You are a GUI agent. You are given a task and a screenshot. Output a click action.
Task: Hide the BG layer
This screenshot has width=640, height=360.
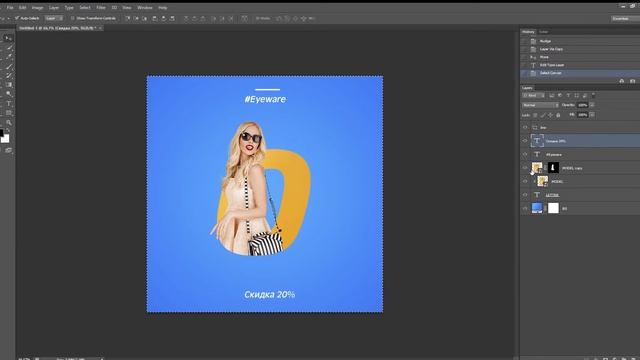pyautogui.click(x=525, y=208)
